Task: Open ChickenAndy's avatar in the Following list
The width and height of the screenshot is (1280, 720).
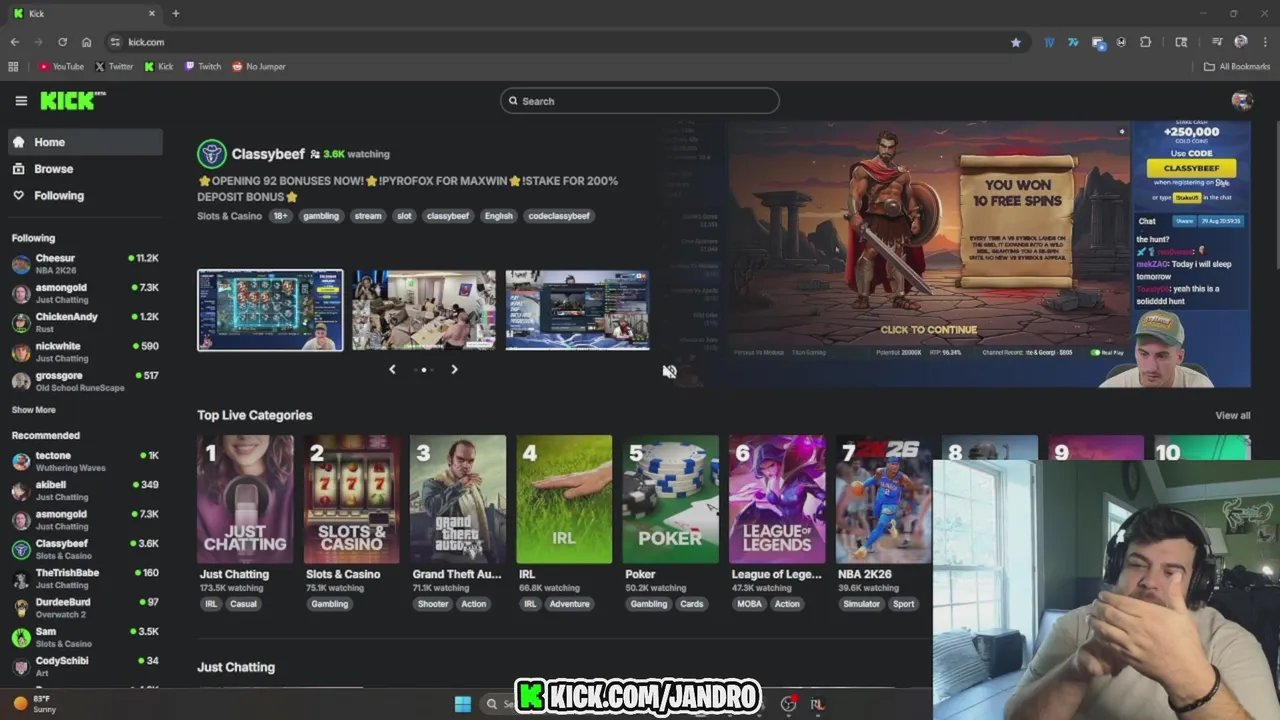Action: [x=21, y=323]
